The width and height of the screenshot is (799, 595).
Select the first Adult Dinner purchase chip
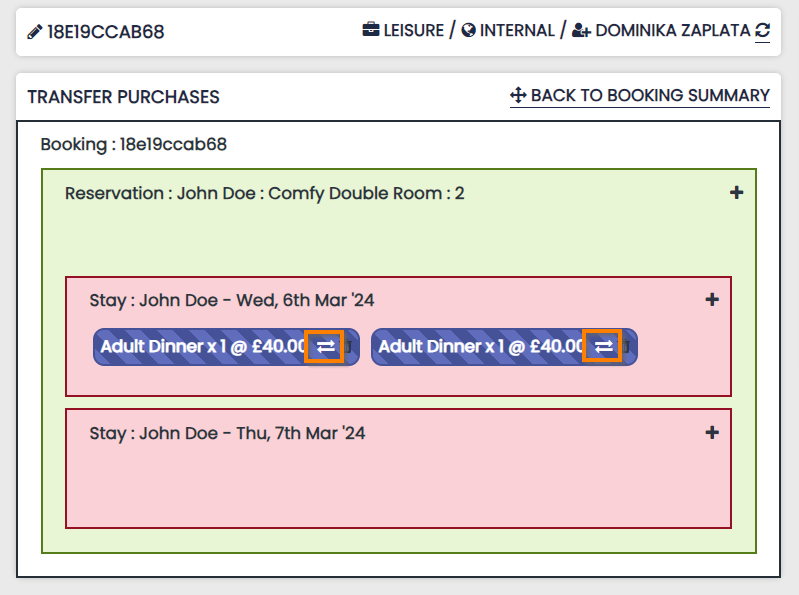202,347
